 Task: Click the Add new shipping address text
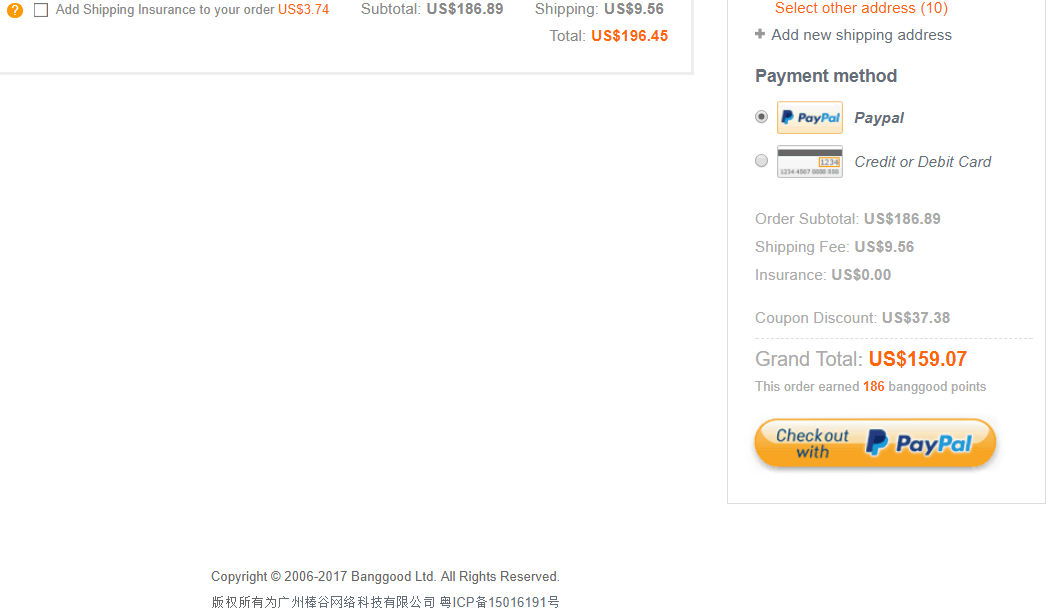tap(861, 35)
